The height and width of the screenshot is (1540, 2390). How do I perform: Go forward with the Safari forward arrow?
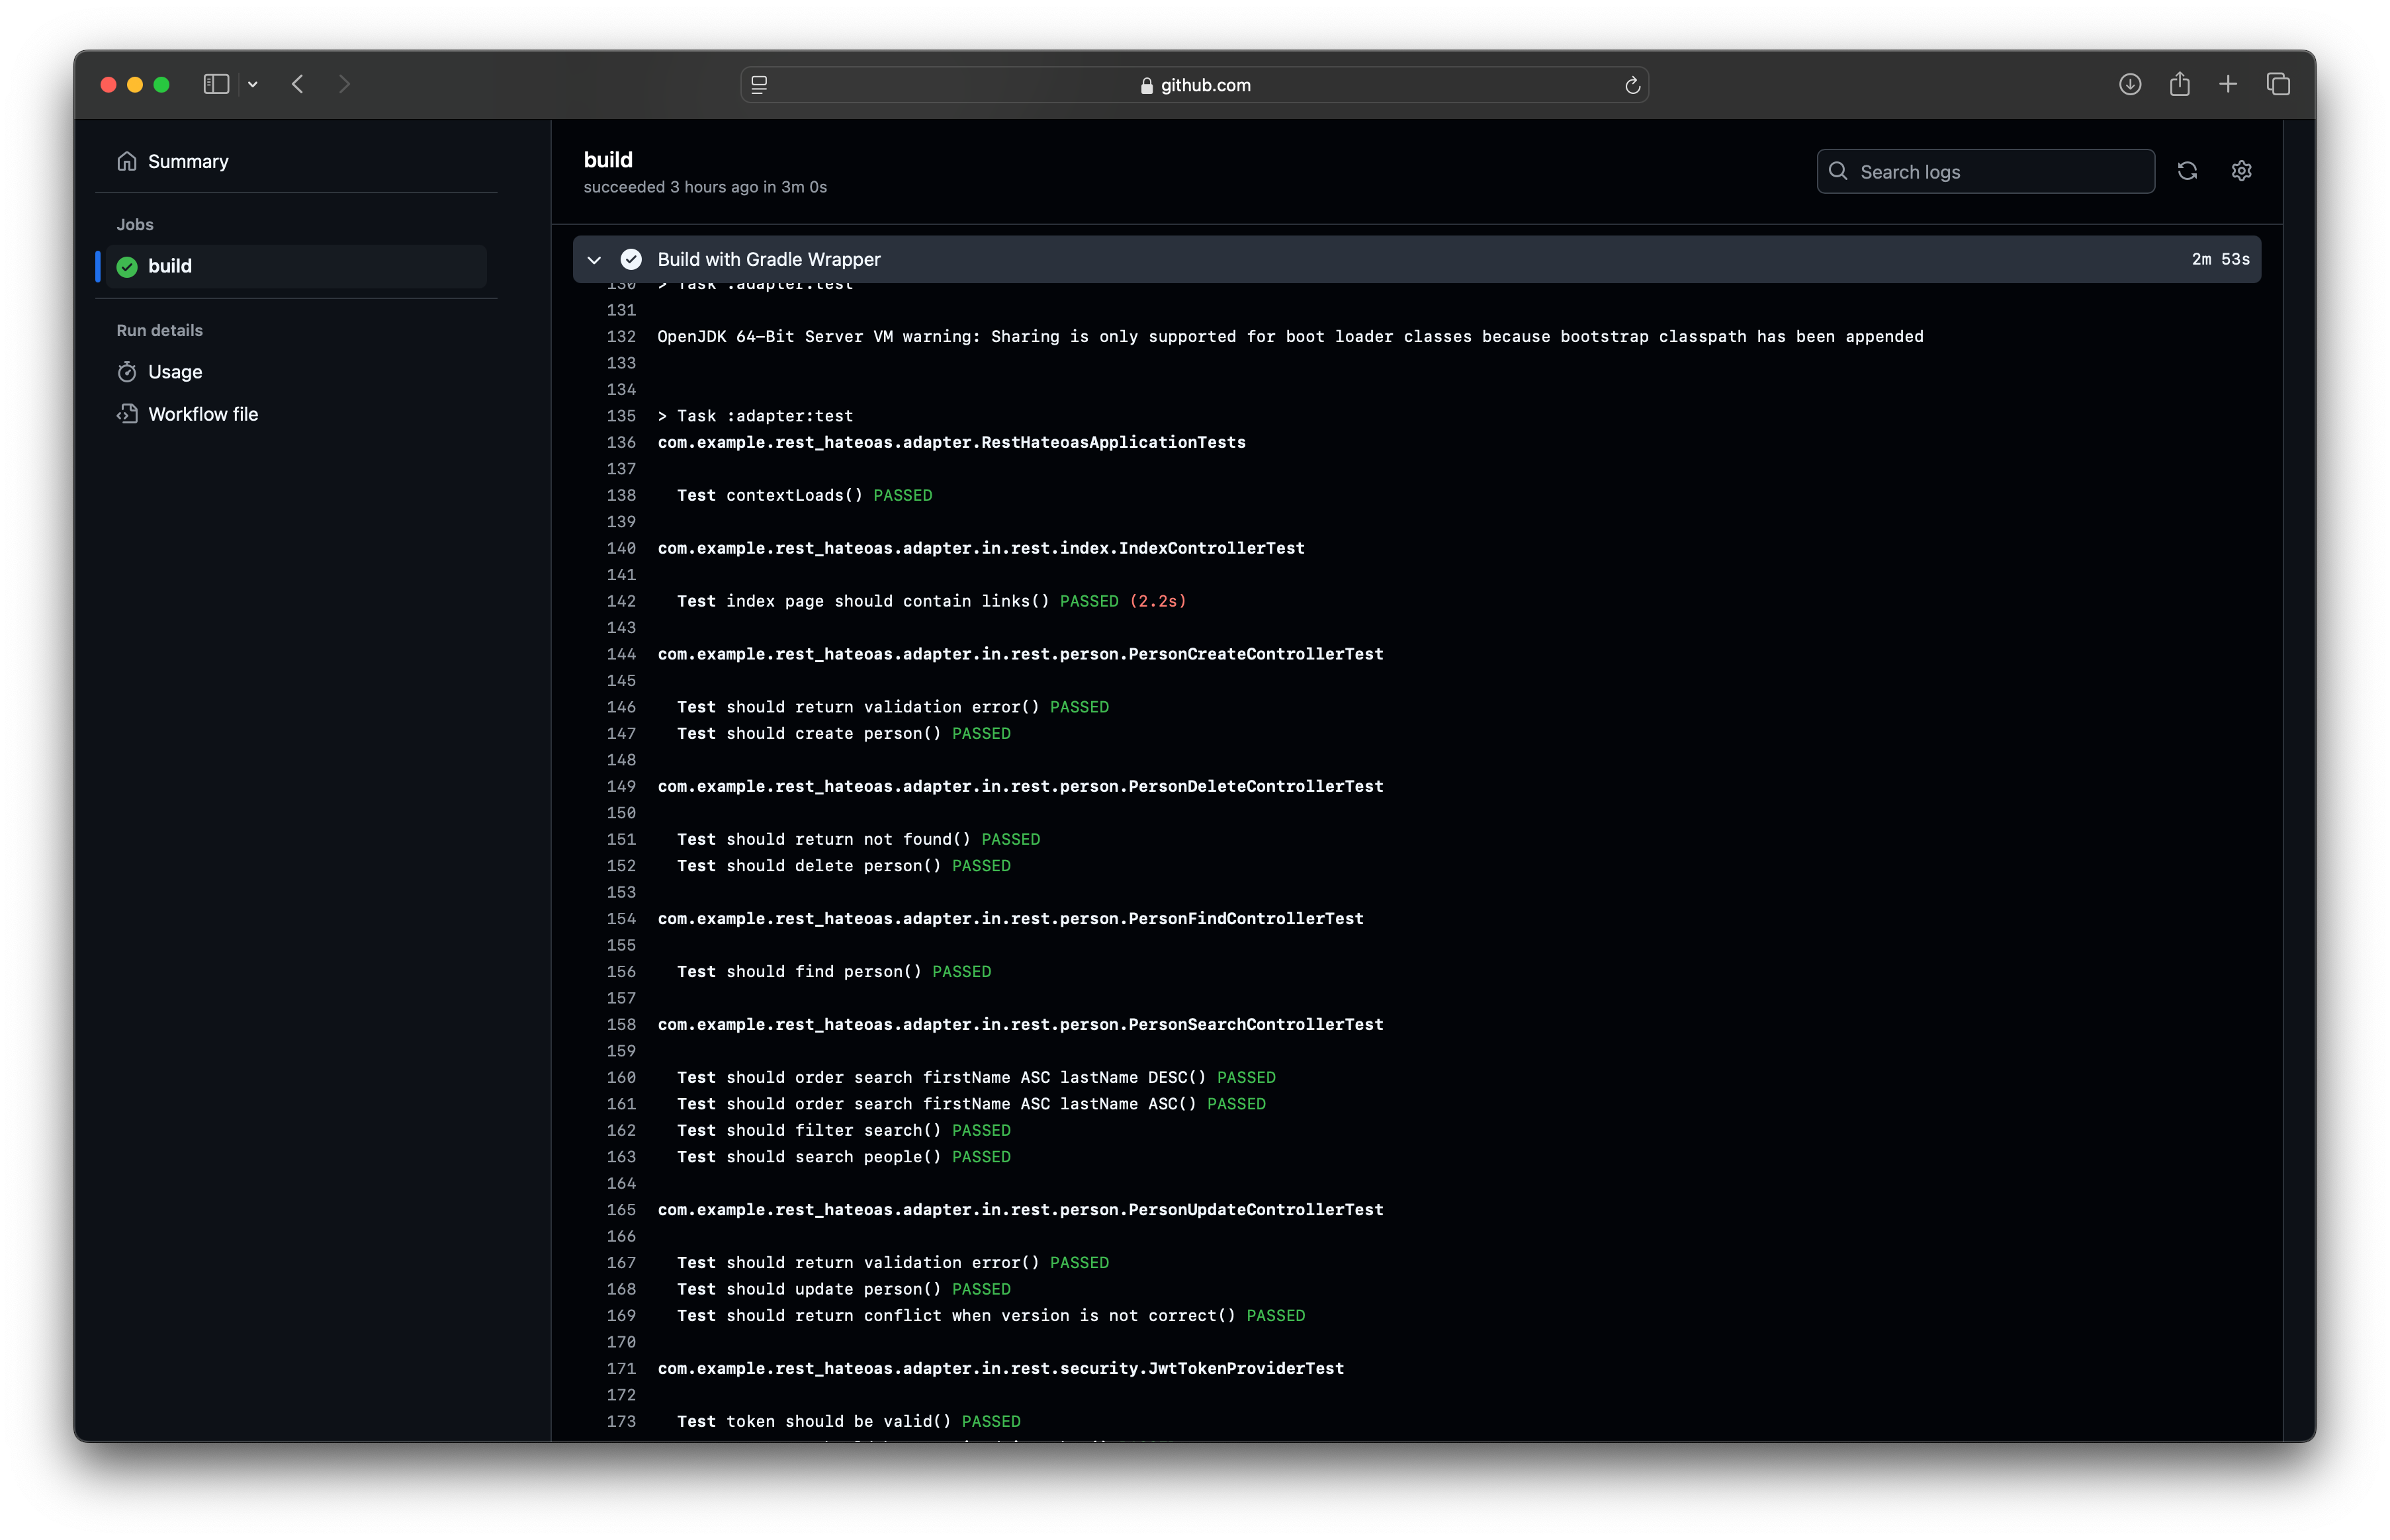[x=344, y=84]
